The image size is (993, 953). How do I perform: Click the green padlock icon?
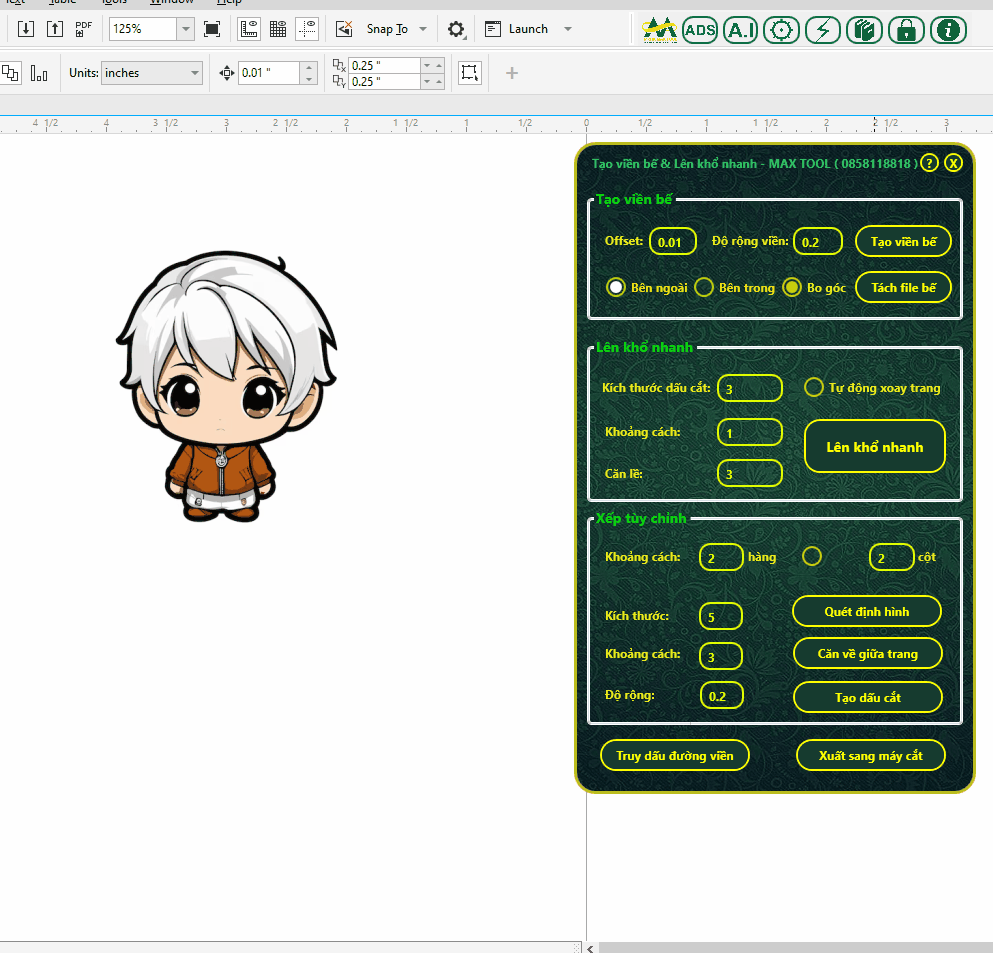pos(906,30)
